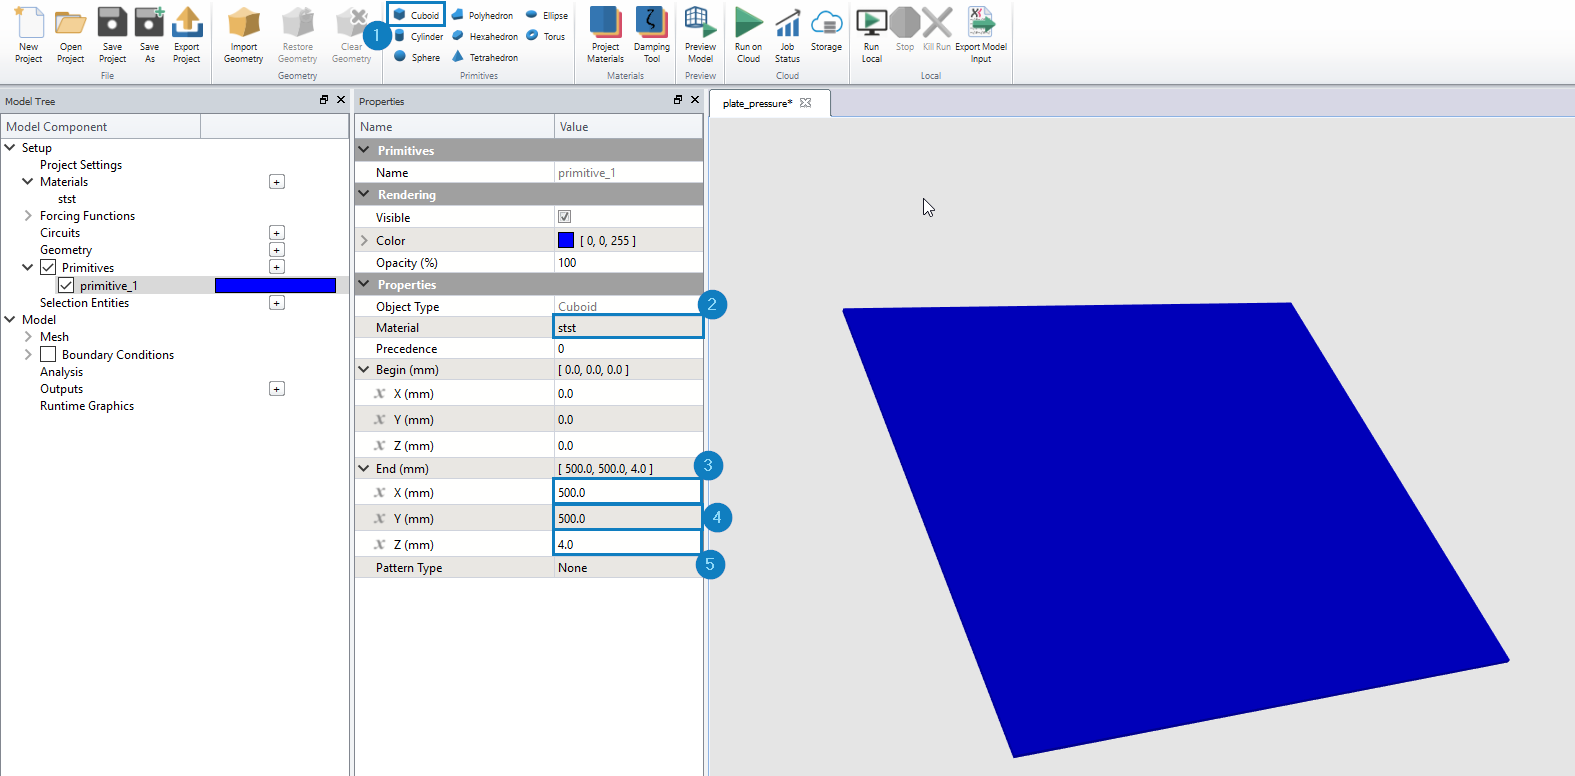Close the plate_pressure tab
The image size is (1575, 776).
click(806, 103)
